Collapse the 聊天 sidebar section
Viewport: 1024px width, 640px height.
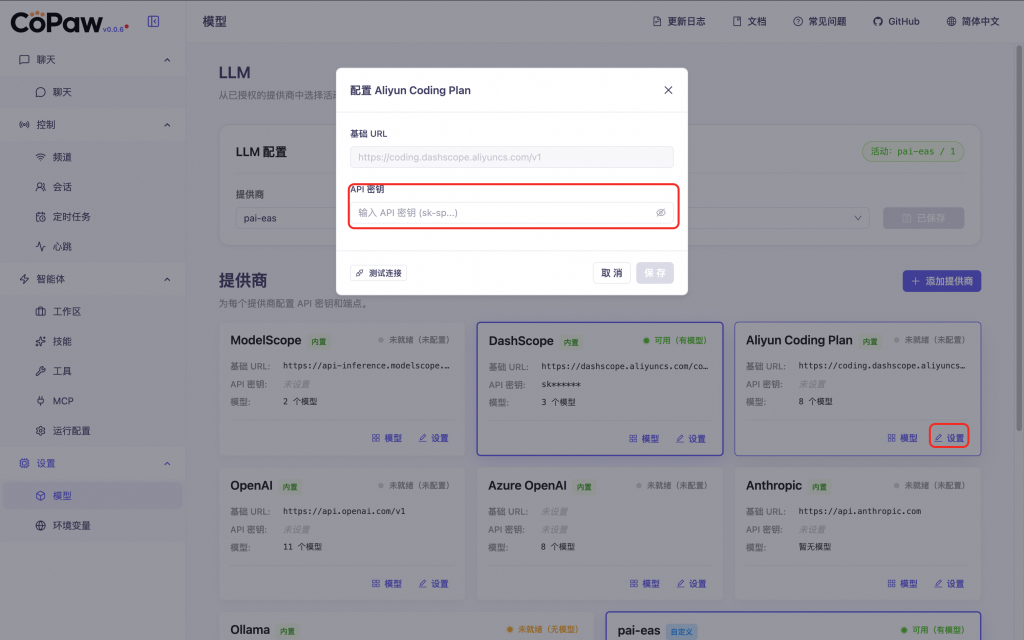(x=167, y=60)
